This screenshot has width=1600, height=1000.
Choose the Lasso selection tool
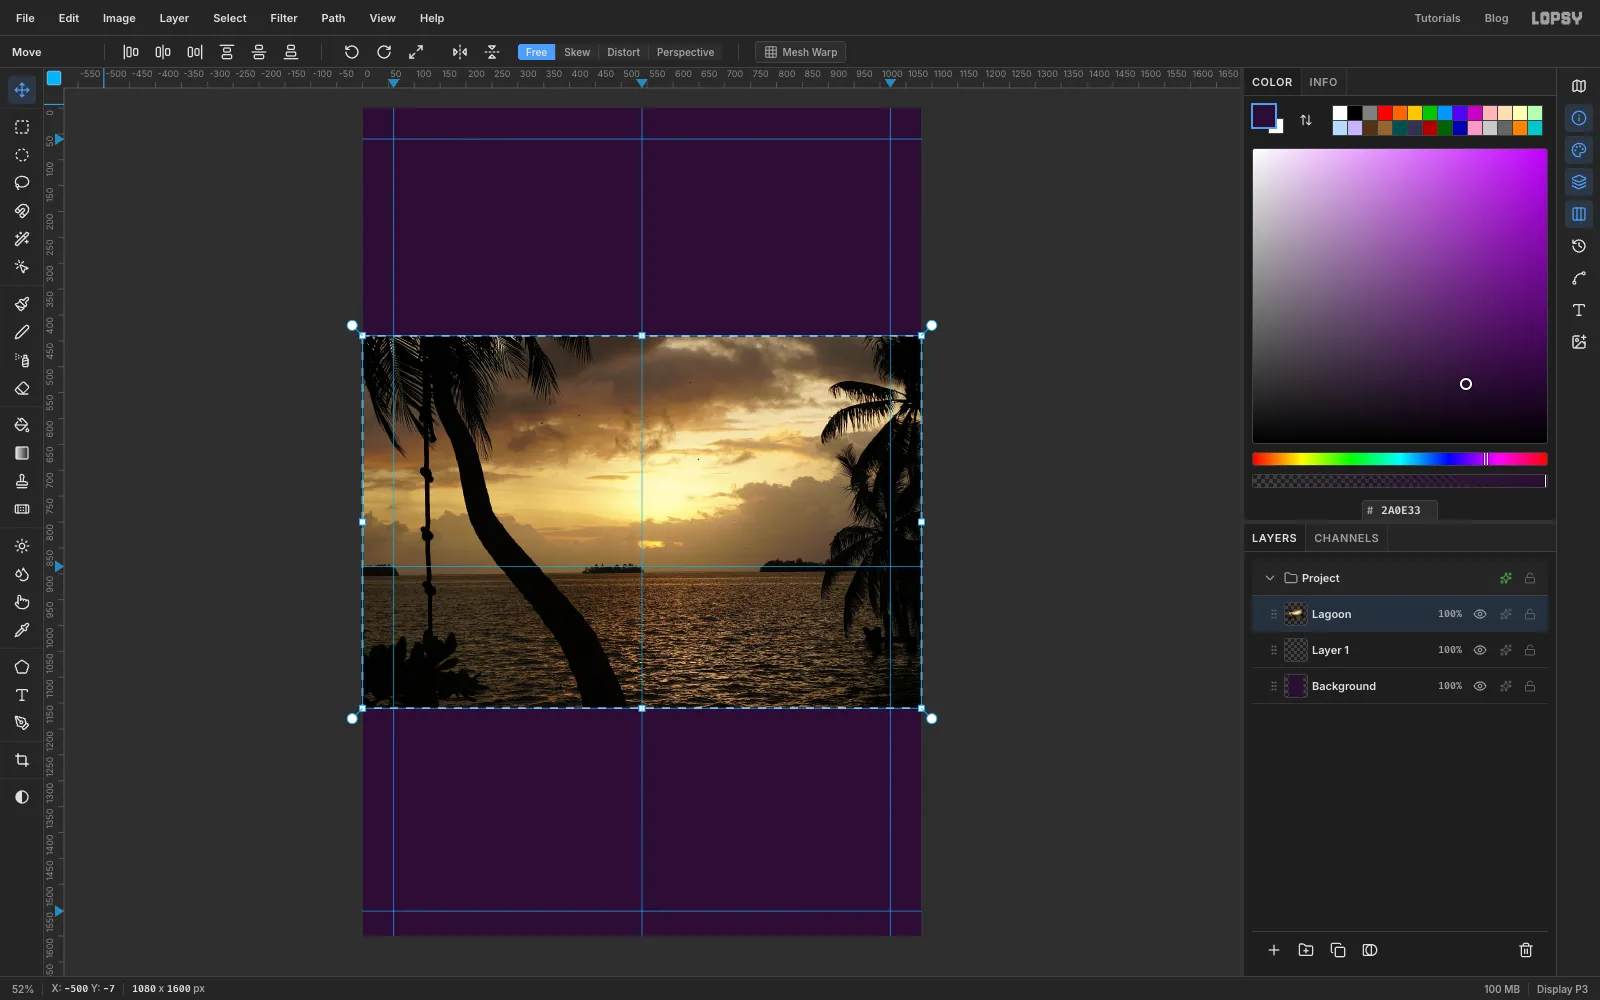22,183
